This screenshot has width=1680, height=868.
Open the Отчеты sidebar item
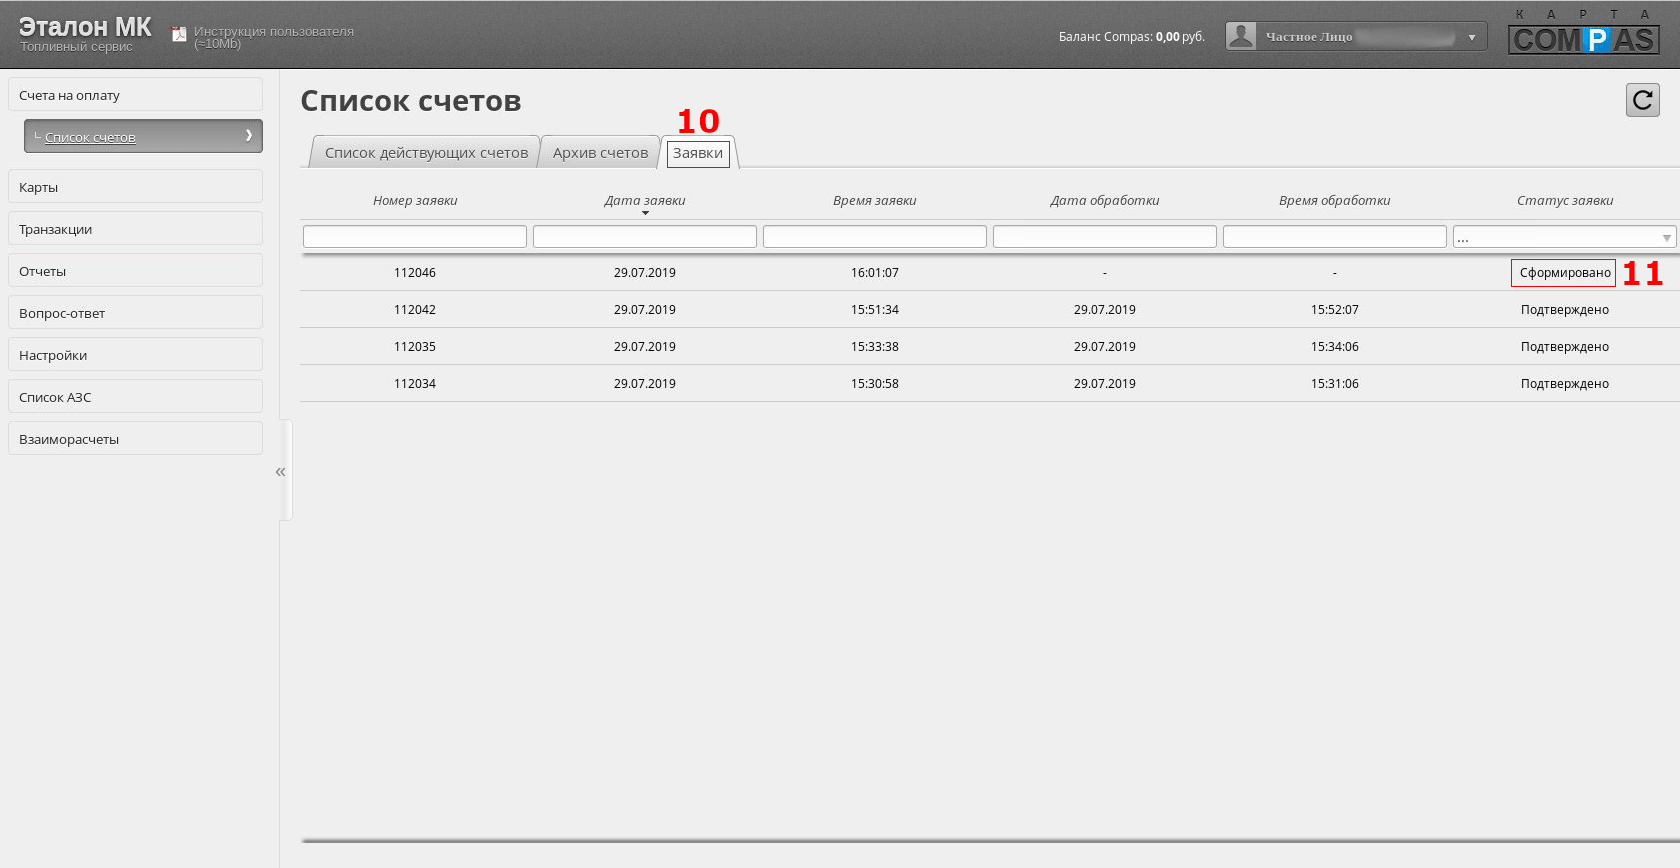pos(135,271)
